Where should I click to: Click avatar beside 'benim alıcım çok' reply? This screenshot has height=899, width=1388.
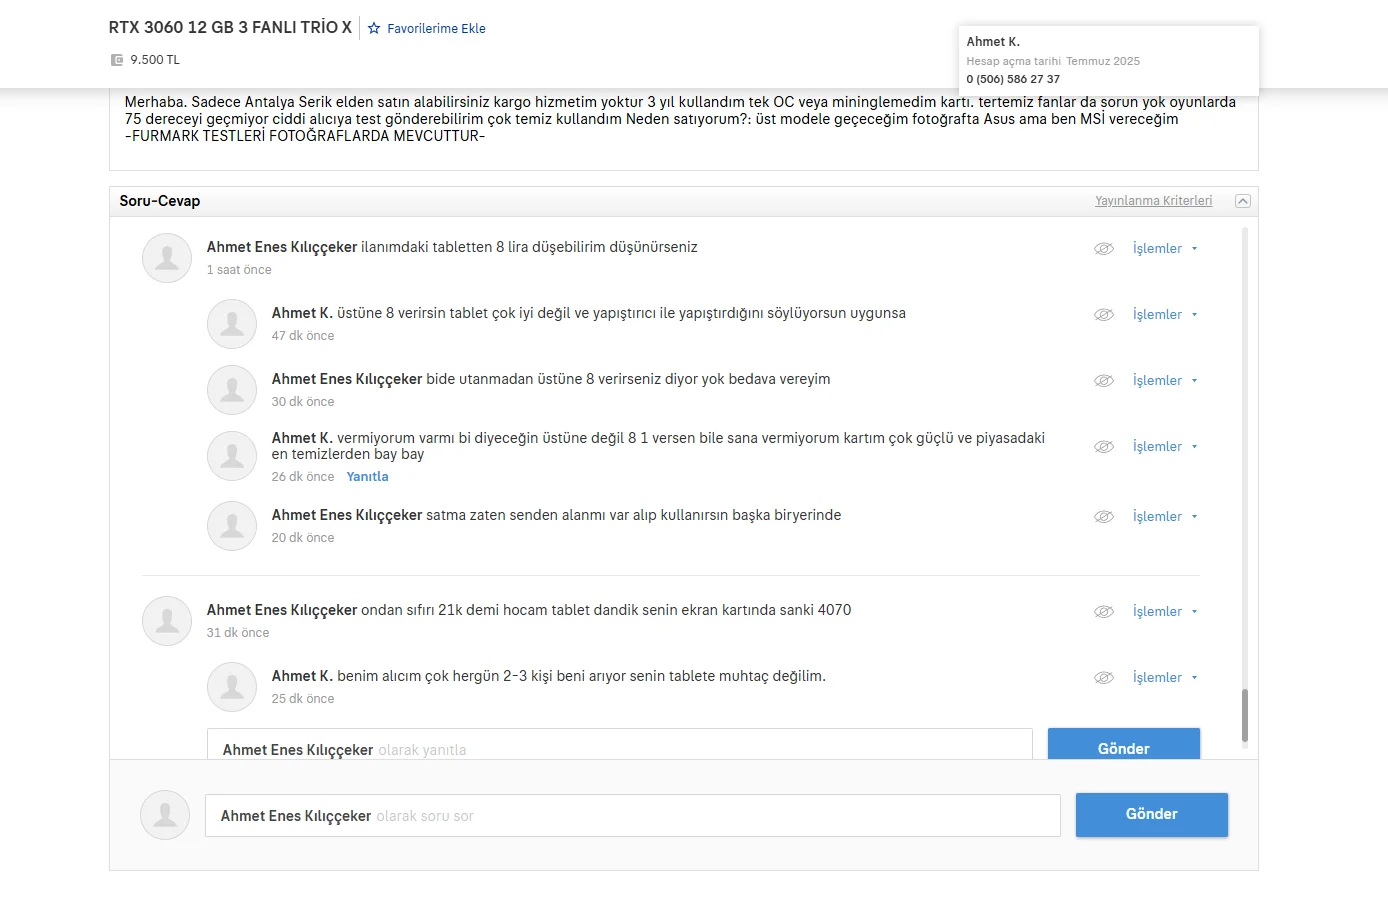tap(232, 687)
